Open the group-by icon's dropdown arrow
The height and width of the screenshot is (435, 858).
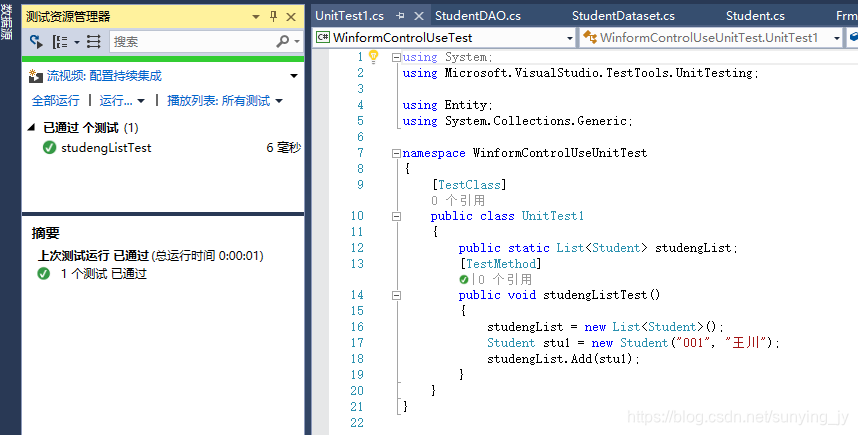click(77, 42)
